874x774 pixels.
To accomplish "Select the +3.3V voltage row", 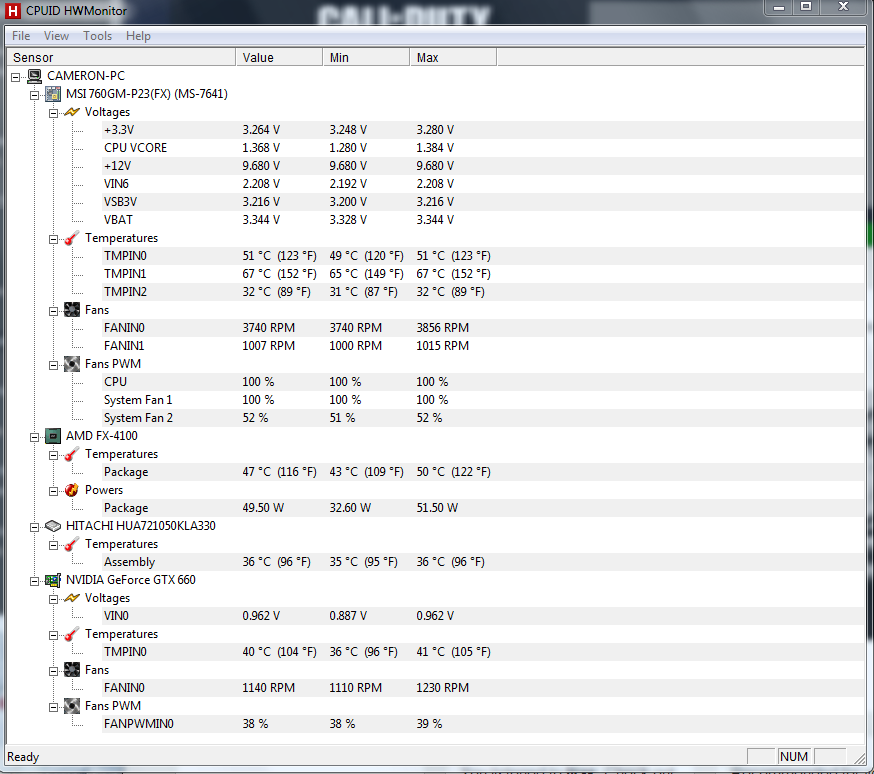I will coord(483,130).
